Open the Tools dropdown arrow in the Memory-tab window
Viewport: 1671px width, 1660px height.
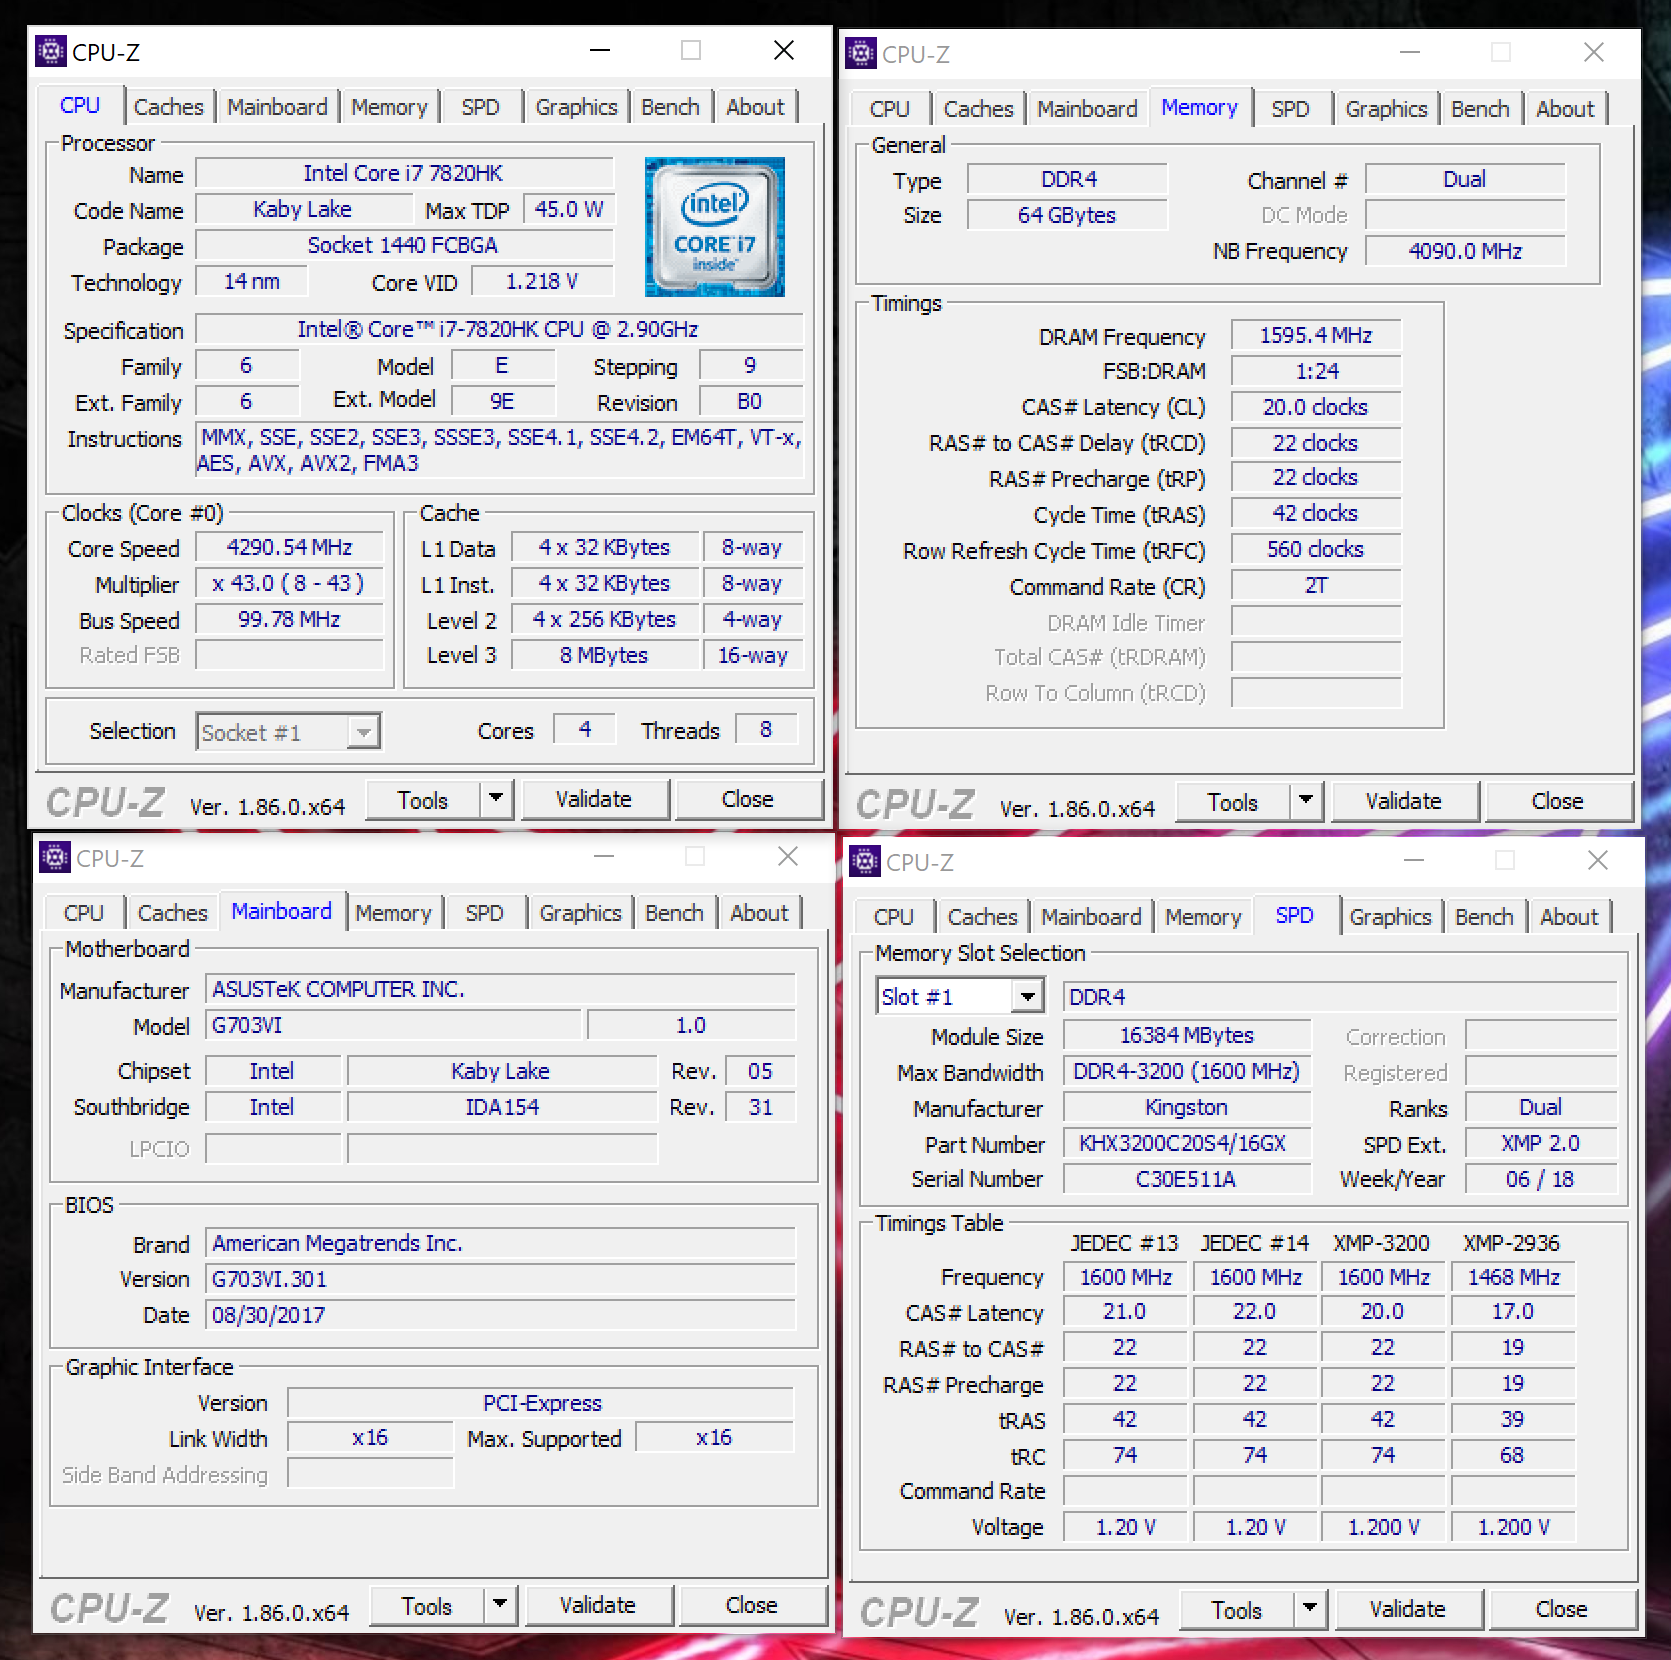click(1306, 801)
